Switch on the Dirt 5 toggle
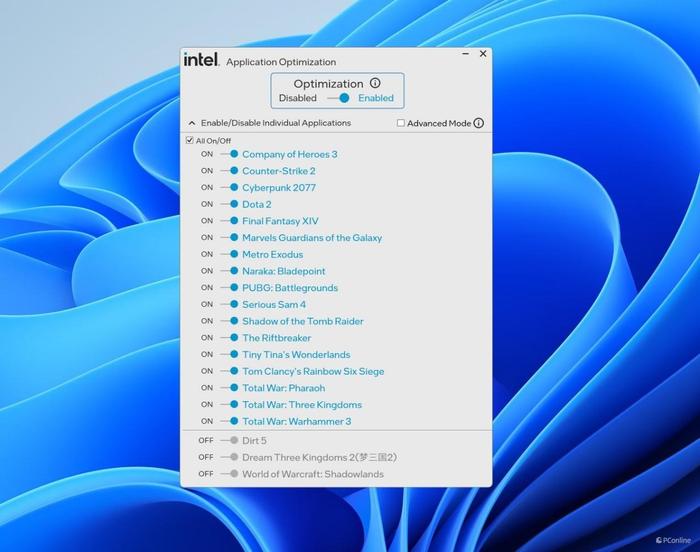 click(229, 440)
